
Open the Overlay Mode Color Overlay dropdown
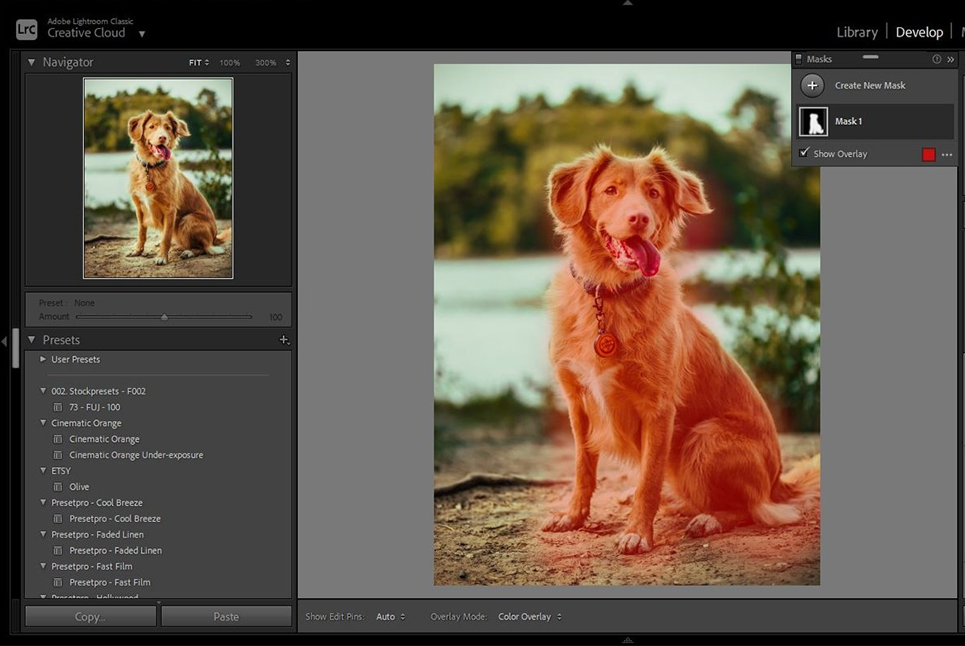(530, 616)
